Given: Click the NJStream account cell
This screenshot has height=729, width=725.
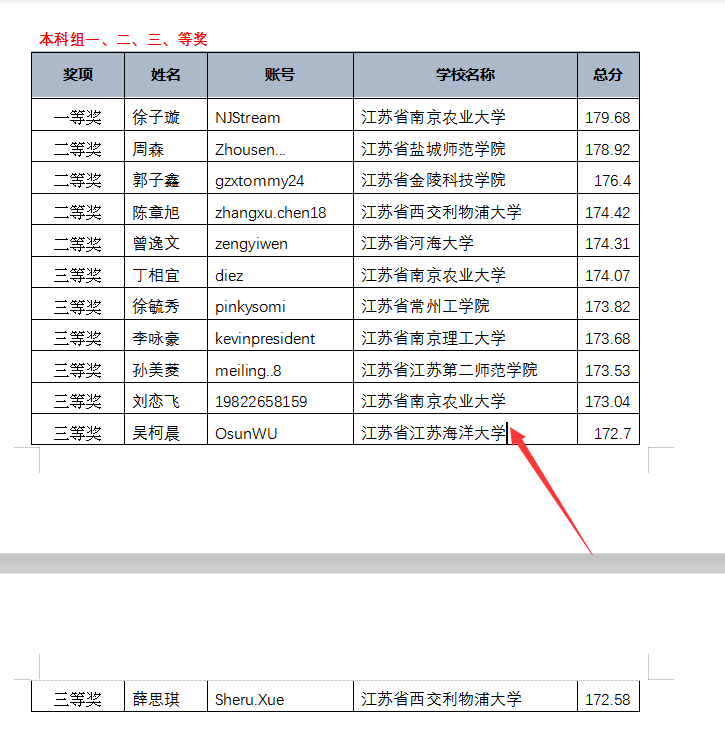Looking at the screenshot, I should pyautogui.click(x=248, y=118).
